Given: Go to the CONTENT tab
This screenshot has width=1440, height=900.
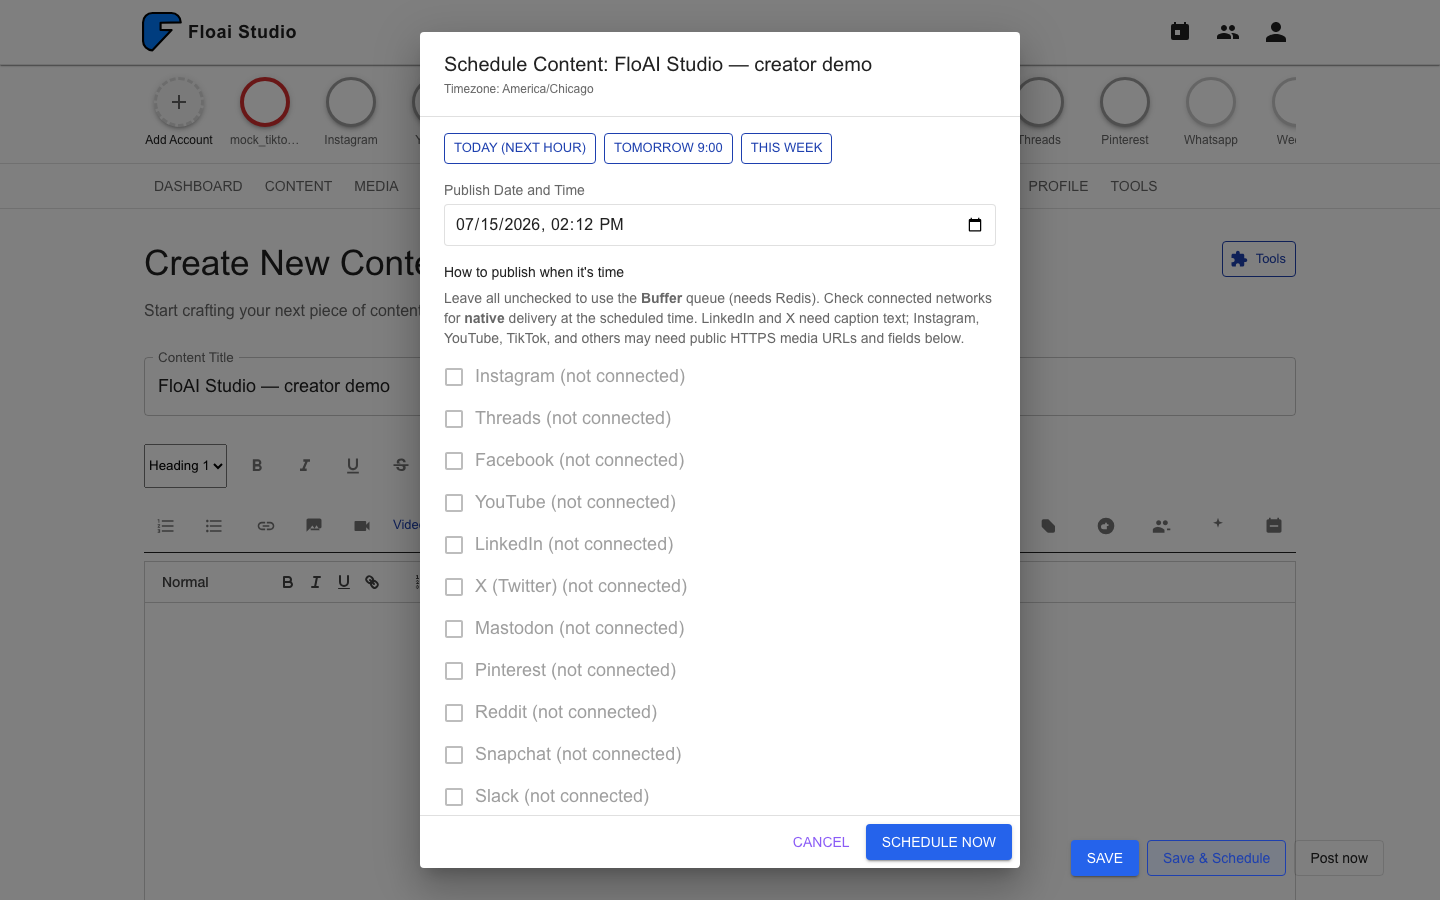Looking at the screenshot, I should point(298,186).
